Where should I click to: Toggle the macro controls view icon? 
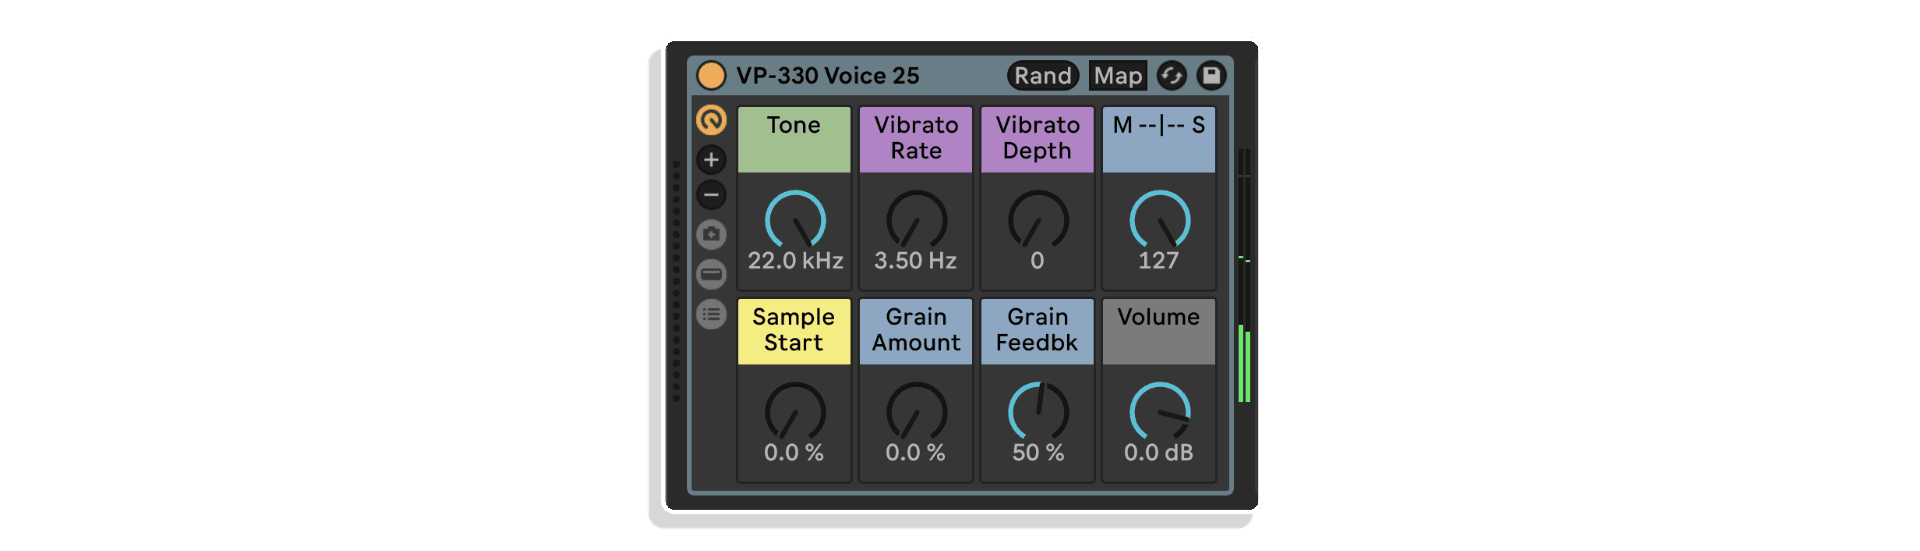point(711,120)
